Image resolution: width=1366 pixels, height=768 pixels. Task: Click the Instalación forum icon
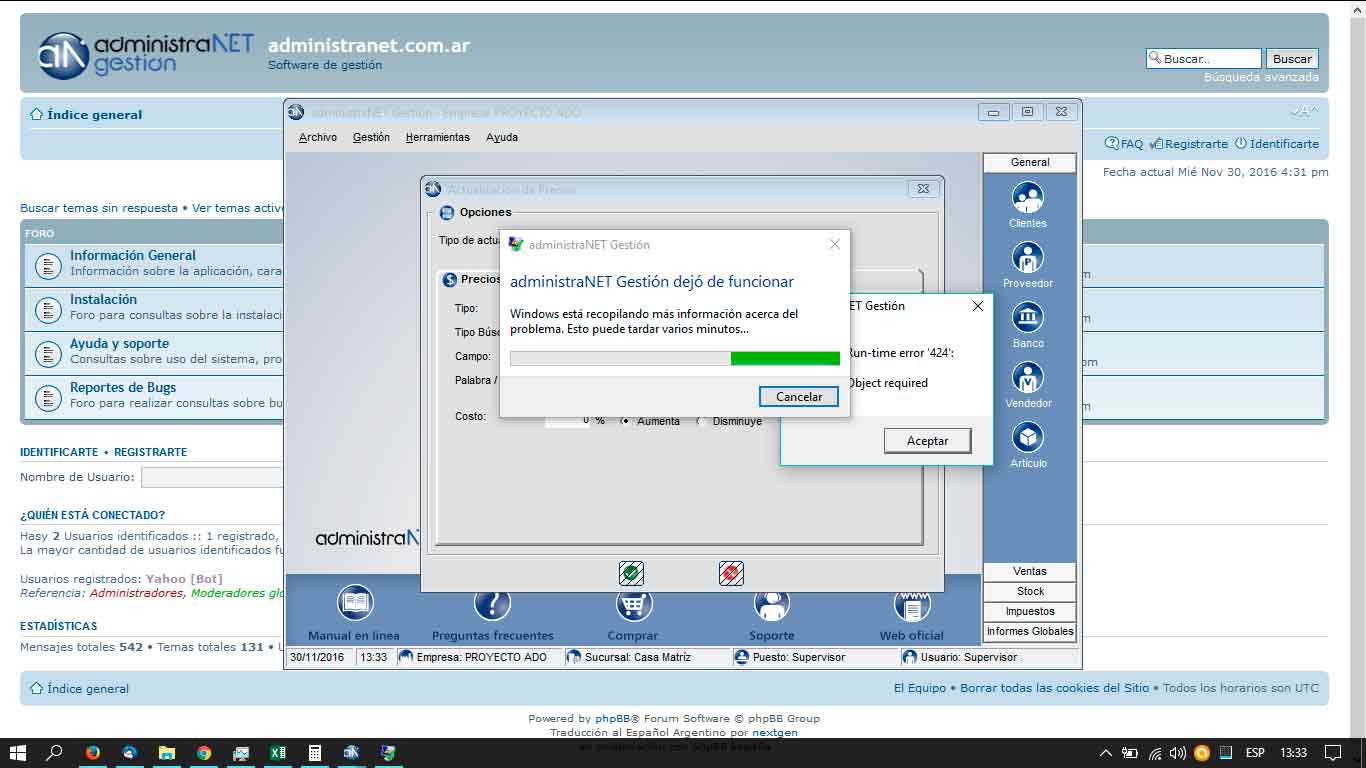(x=48, y=310)
